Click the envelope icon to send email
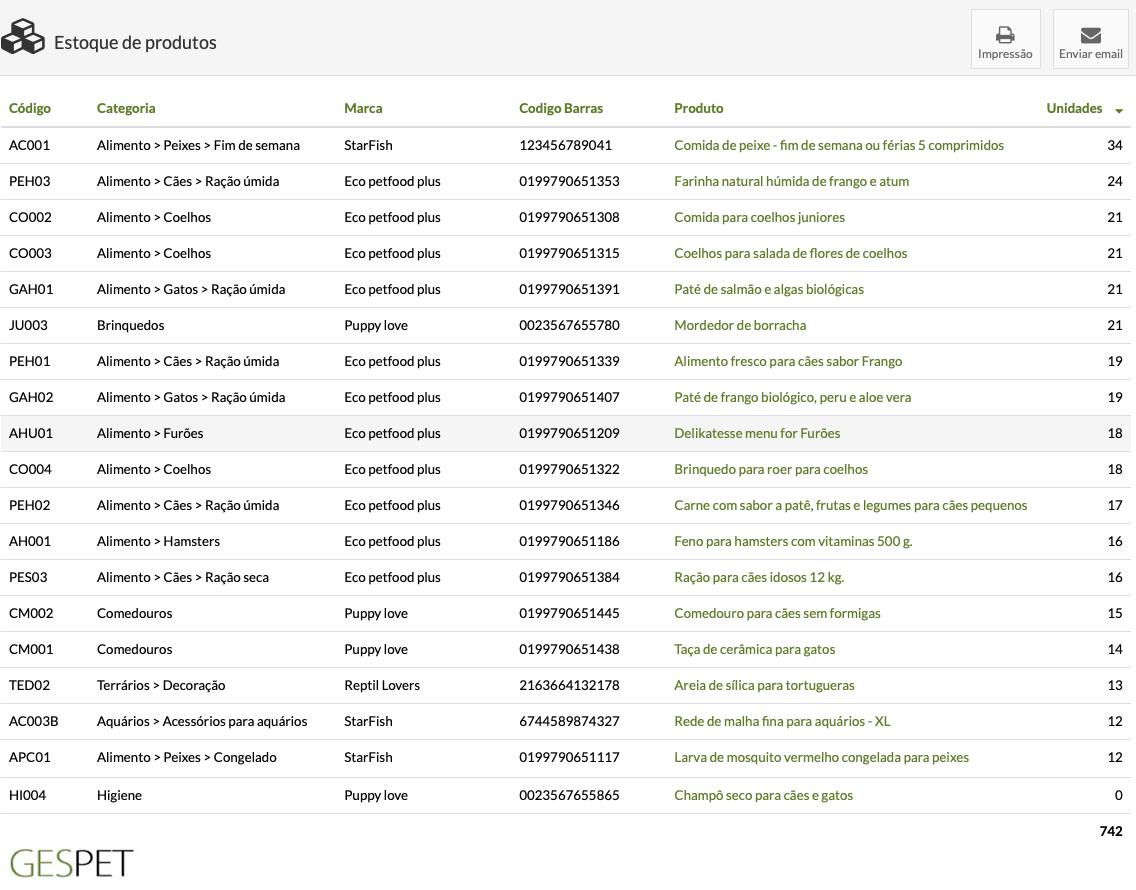This screenshot has width=1136, height=890. click(x=1090, y=35)
